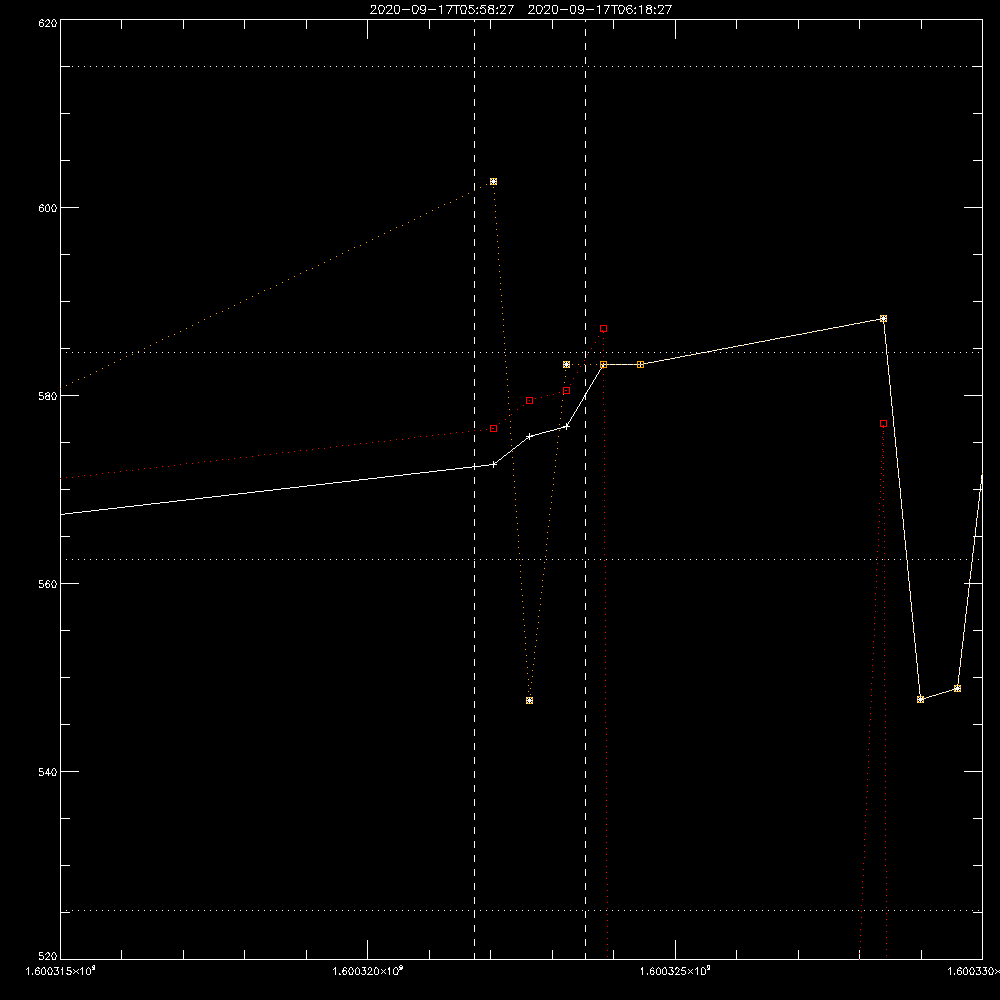This screenshot has height=1000, width=1000.
Task: Select the orange peak marker near 603
Action: point(493,182)
